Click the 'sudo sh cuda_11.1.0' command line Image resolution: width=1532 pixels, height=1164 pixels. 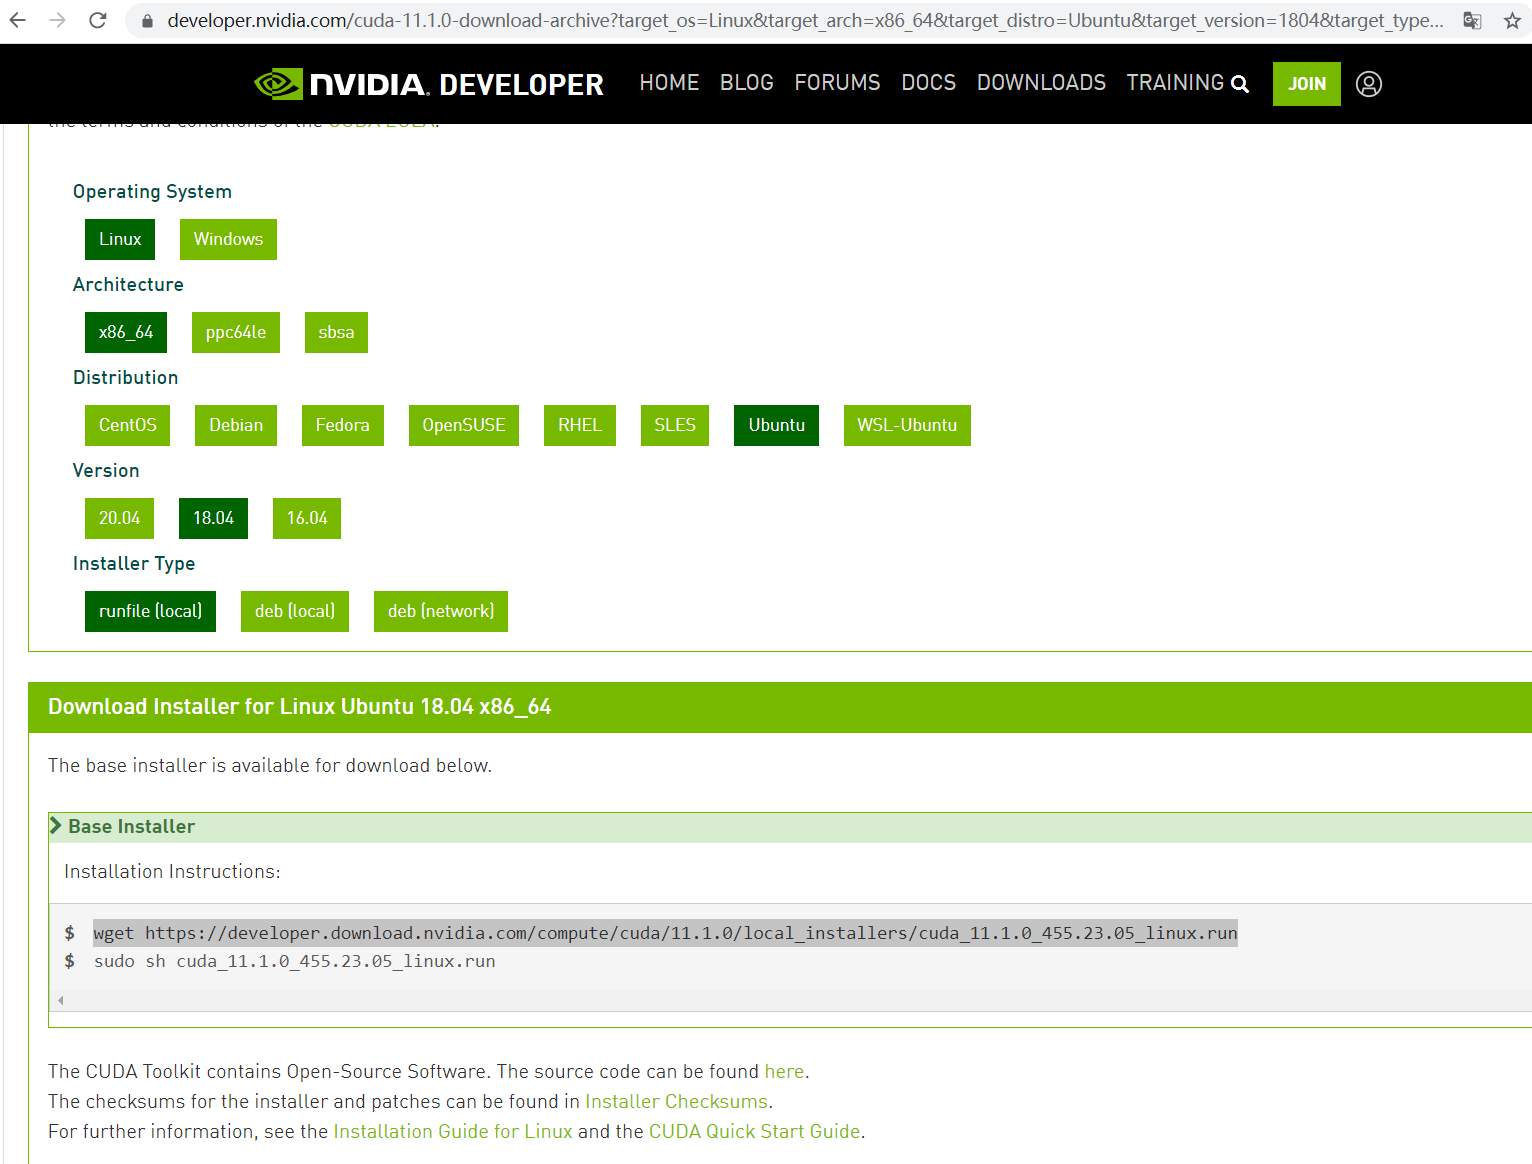click(295, 961)
